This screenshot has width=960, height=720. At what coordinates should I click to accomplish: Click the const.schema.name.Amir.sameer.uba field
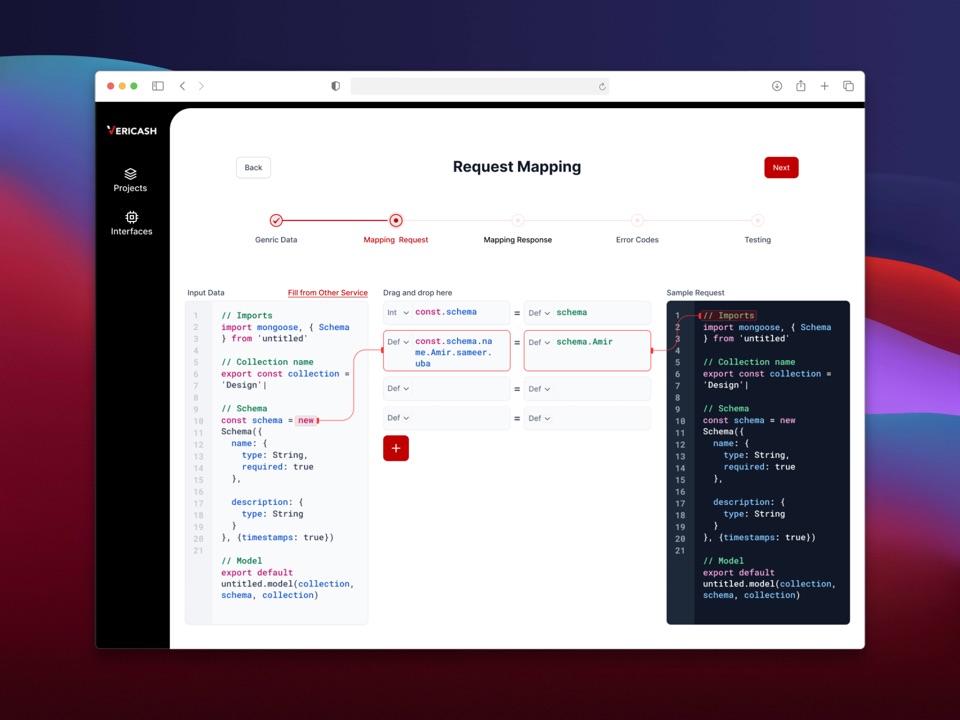click(447, 351)
